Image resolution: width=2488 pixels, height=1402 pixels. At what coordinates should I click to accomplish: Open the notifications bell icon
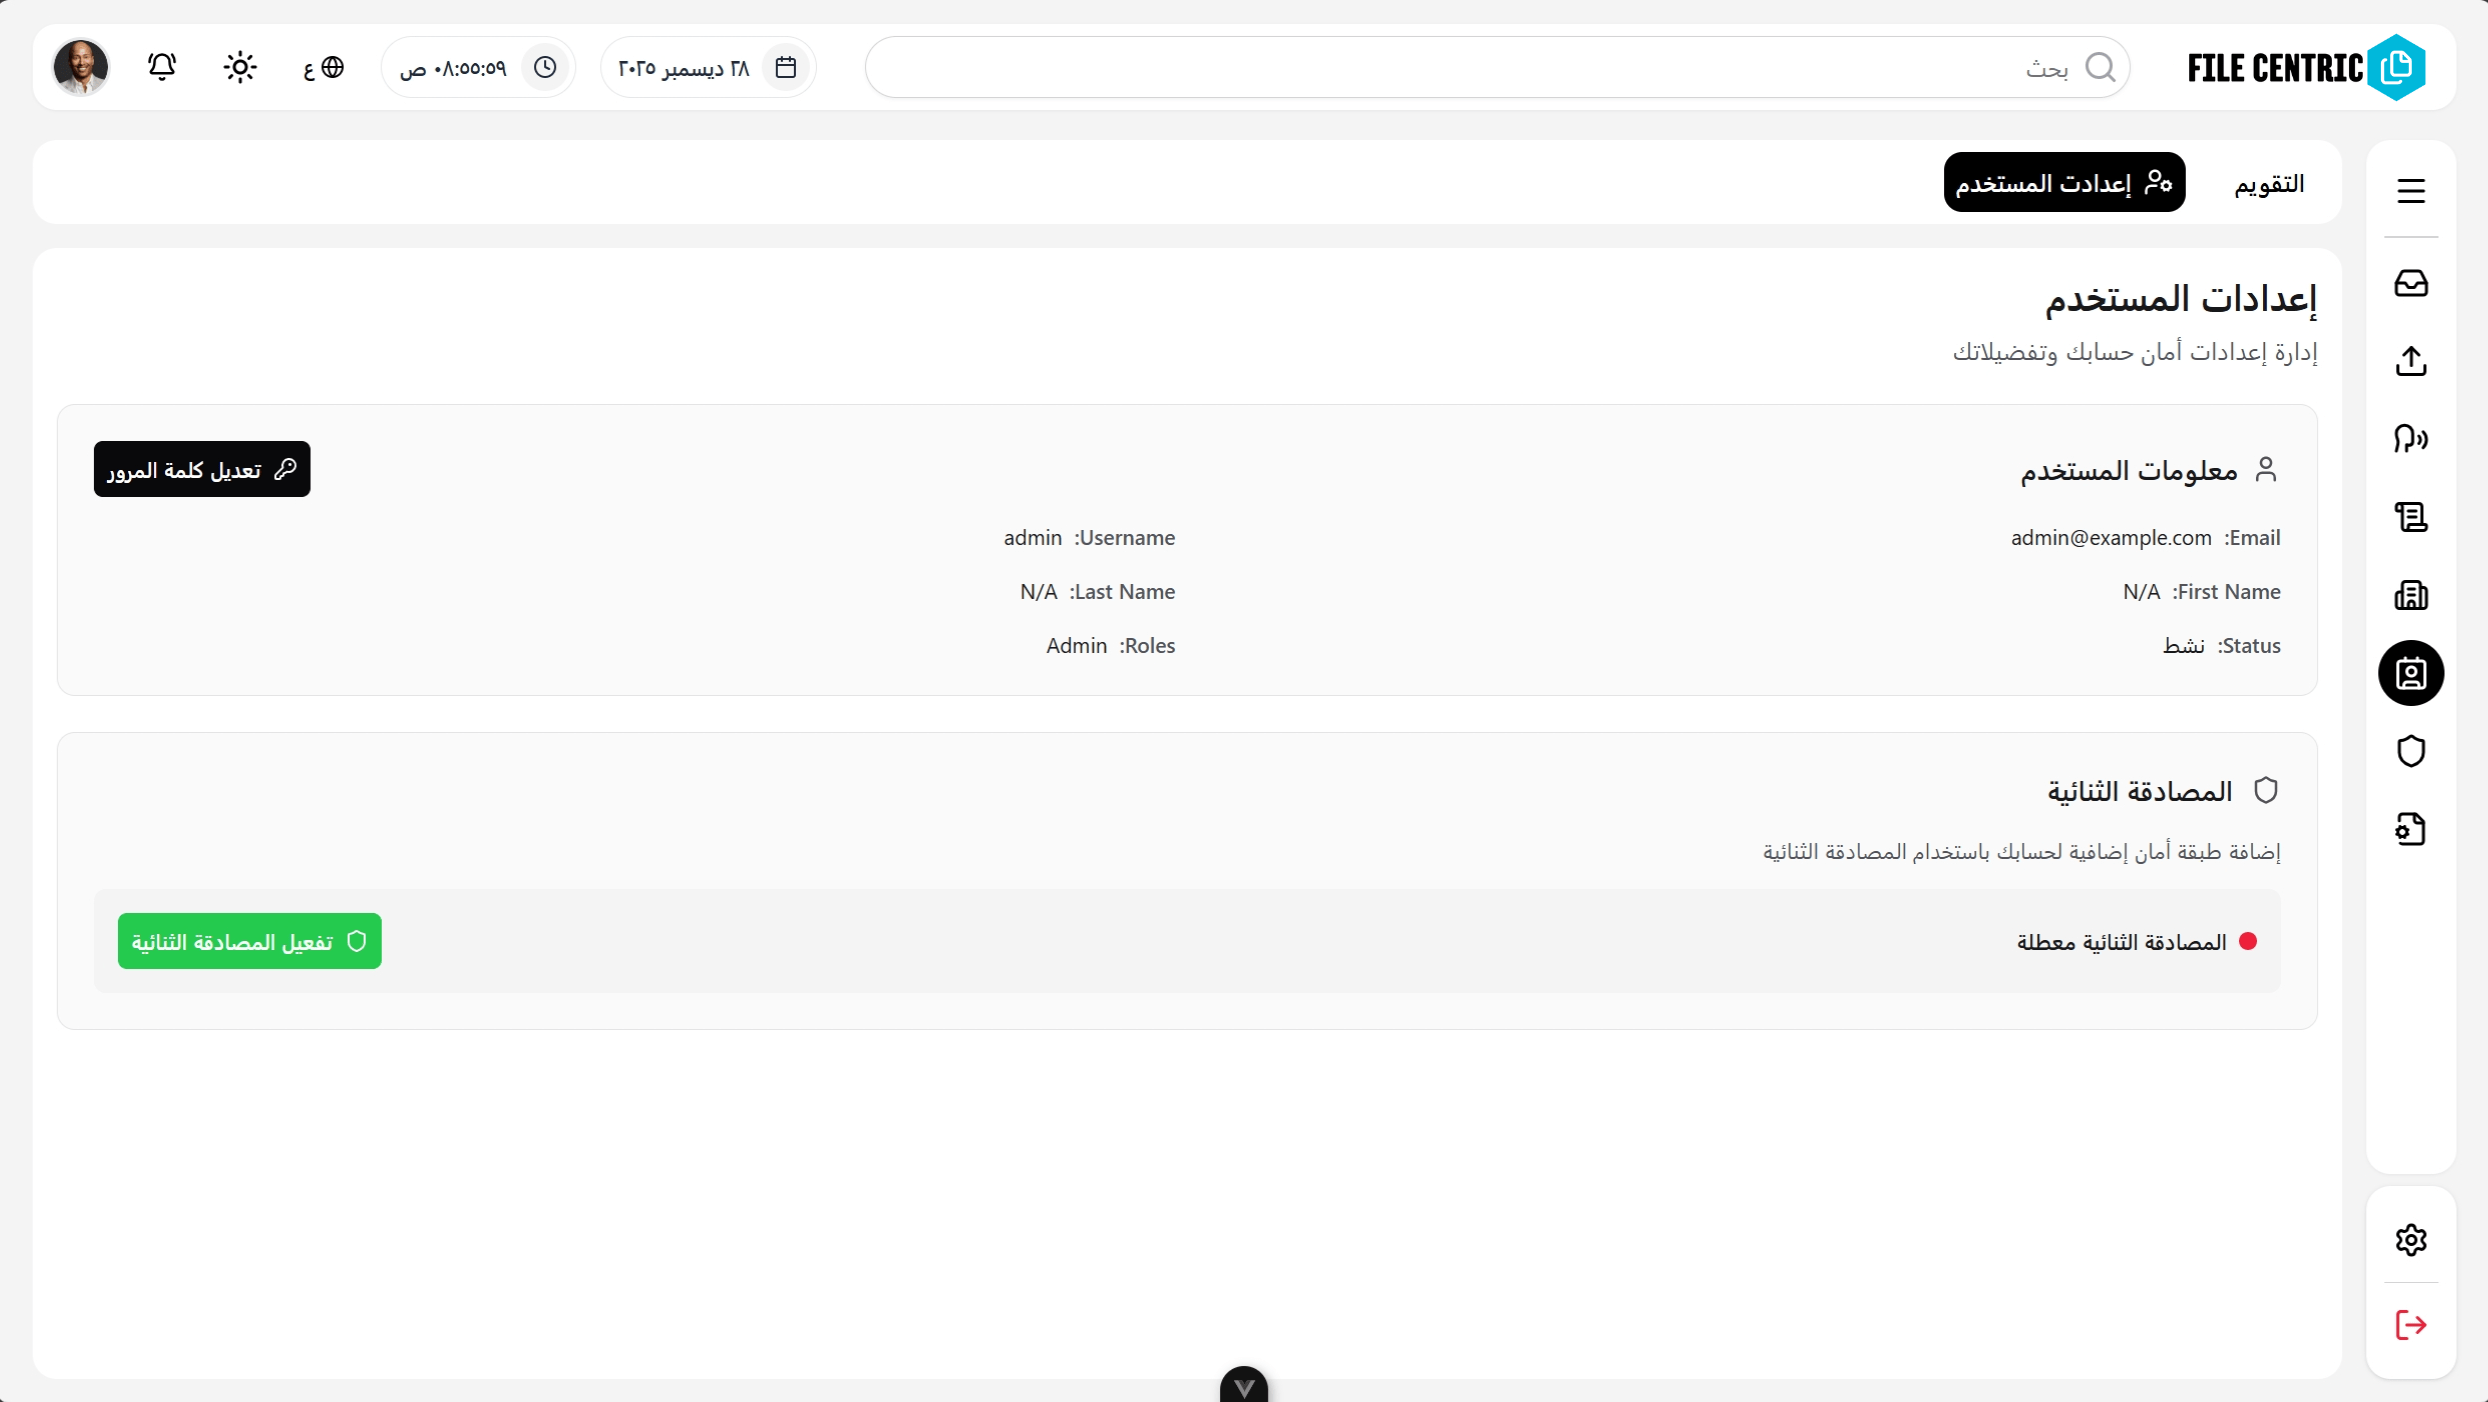161,66
